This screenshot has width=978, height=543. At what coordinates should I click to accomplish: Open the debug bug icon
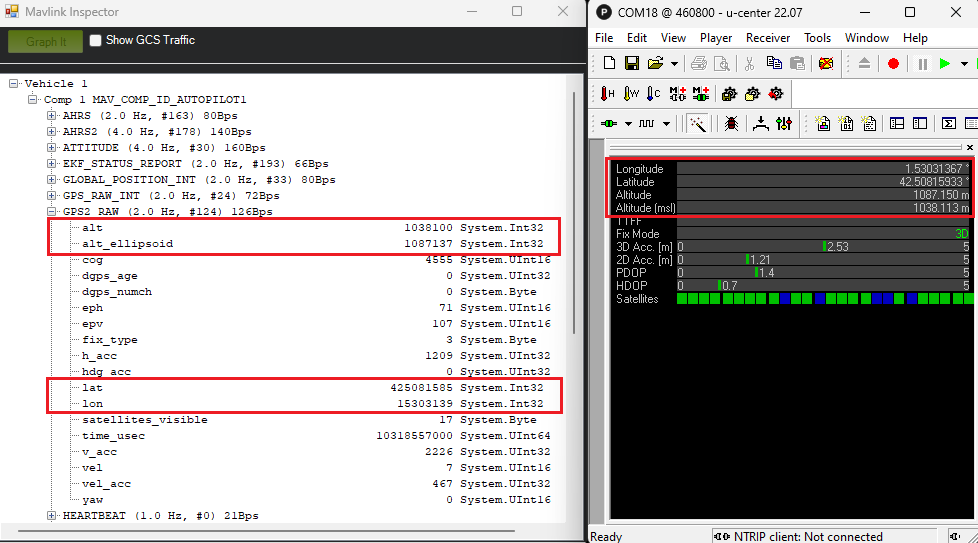coord(732,124)
